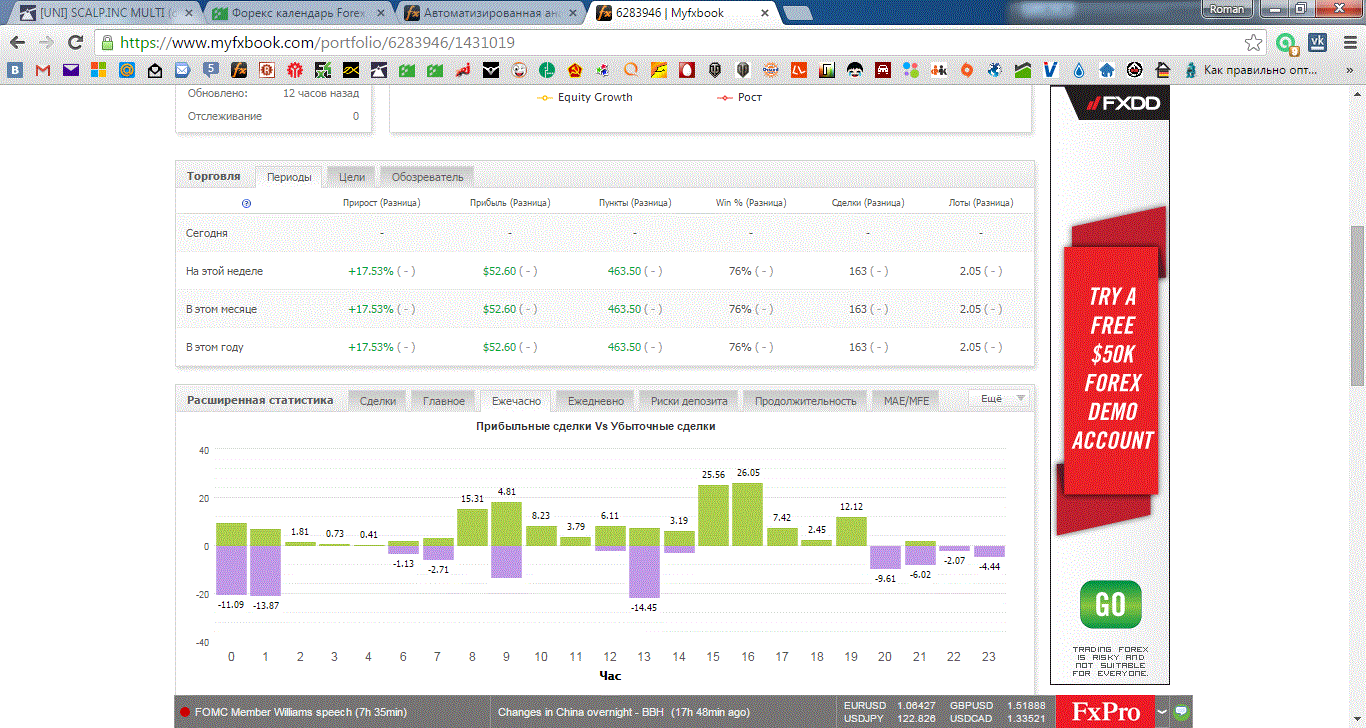Image resolution: width=1366 pixels, height=728 pixels.
Task: Open the Roman profile button in title bar
Action: [1227, 9]
